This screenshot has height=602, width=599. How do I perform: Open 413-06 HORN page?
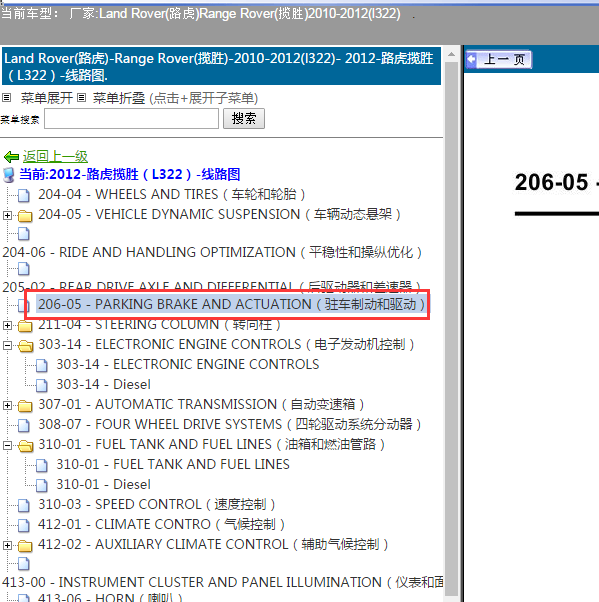[x=110, y=597]
